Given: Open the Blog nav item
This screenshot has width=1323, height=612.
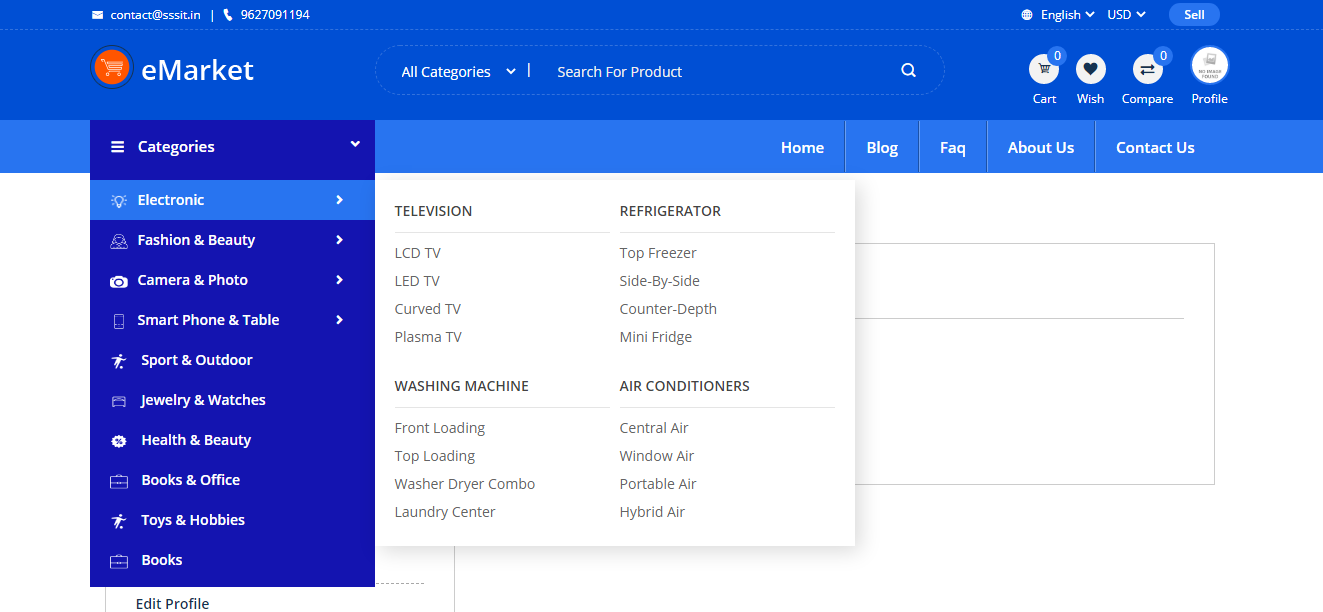Looking at the screenshot, I should tap(882, 147).
